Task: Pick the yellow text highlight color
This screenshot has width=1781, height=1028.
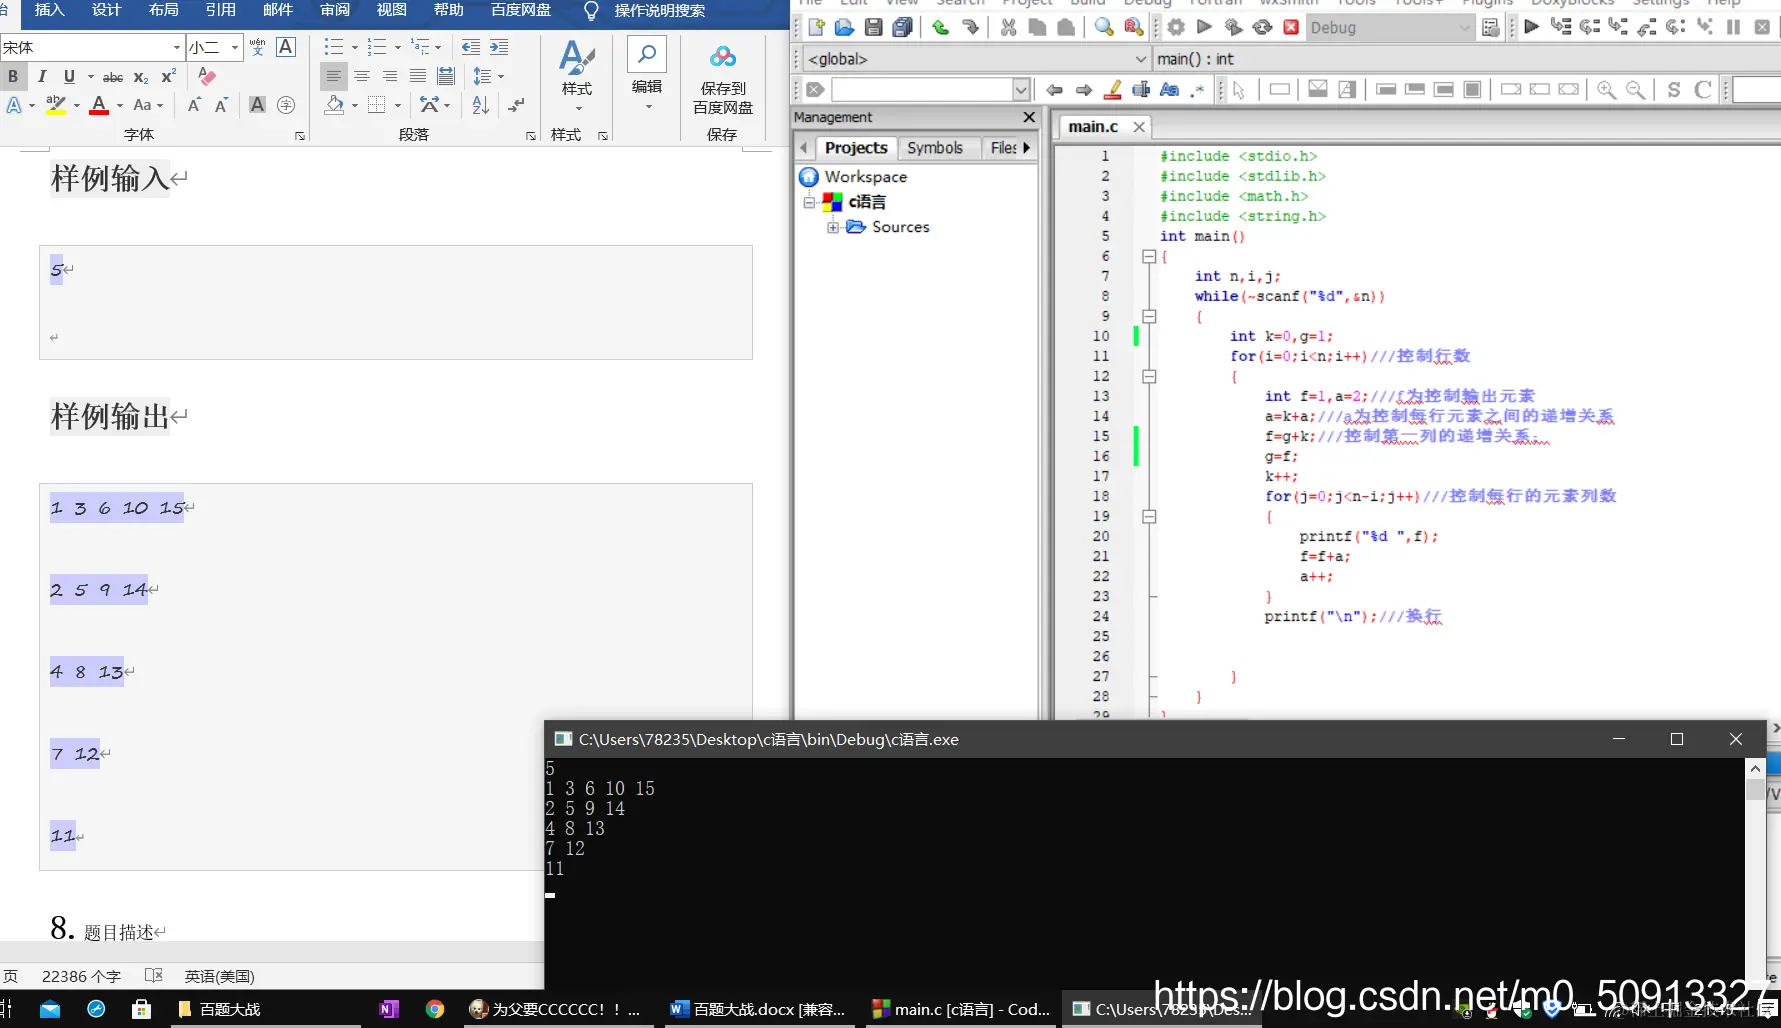Action: click(x=56, y=105)
